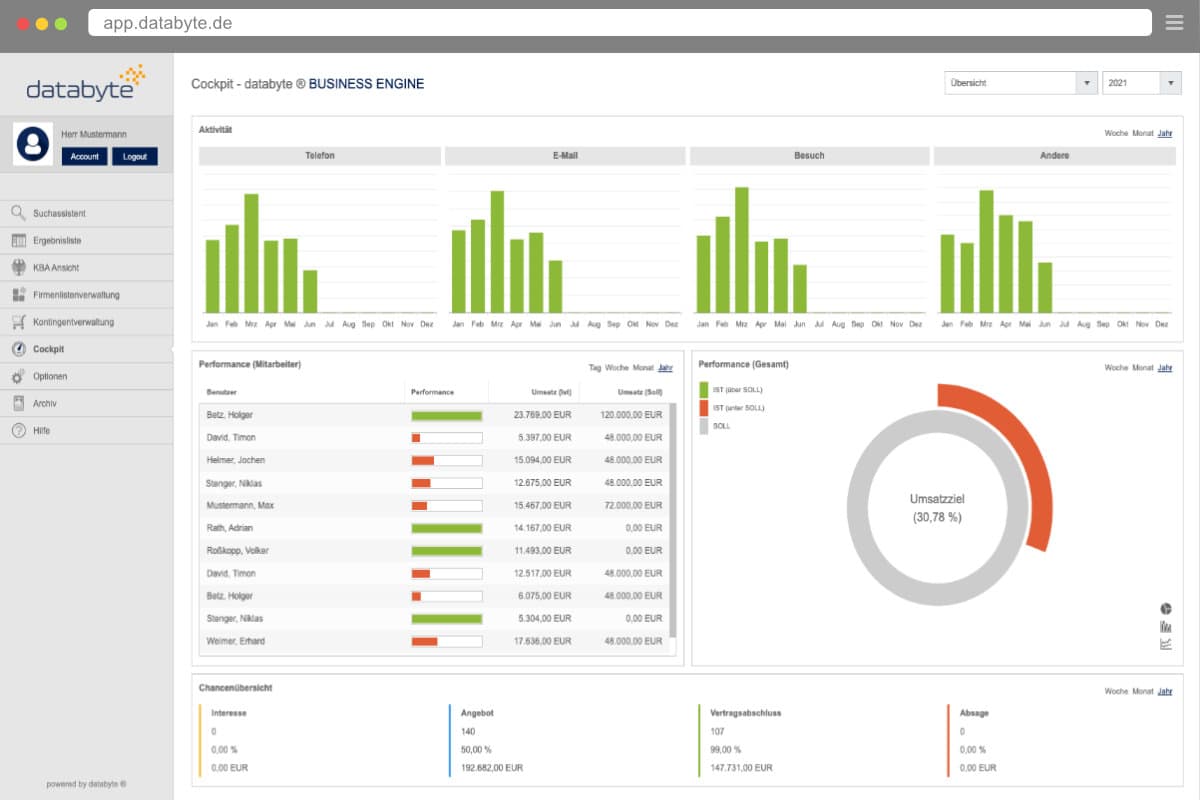Open the Account page

click(x=84, y=156)
